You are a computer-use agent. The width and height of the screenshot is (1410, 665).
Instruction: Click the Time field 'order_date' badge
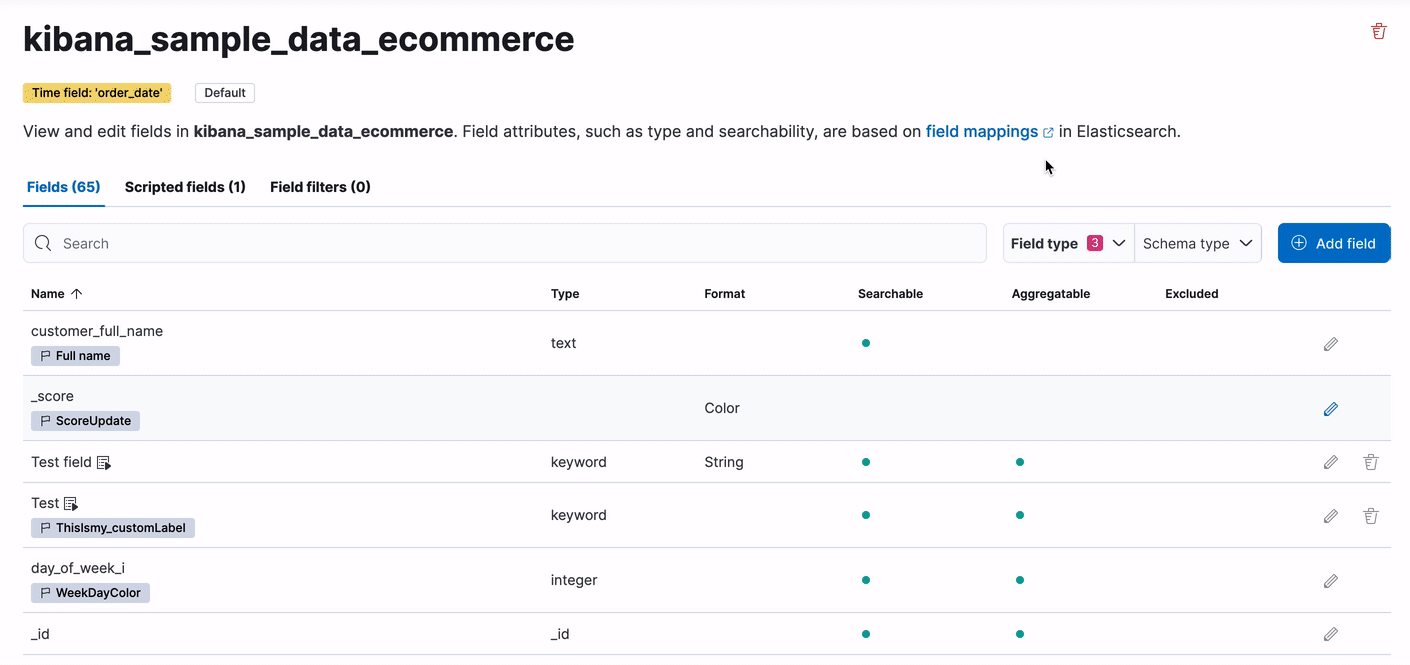pos(97,93)
